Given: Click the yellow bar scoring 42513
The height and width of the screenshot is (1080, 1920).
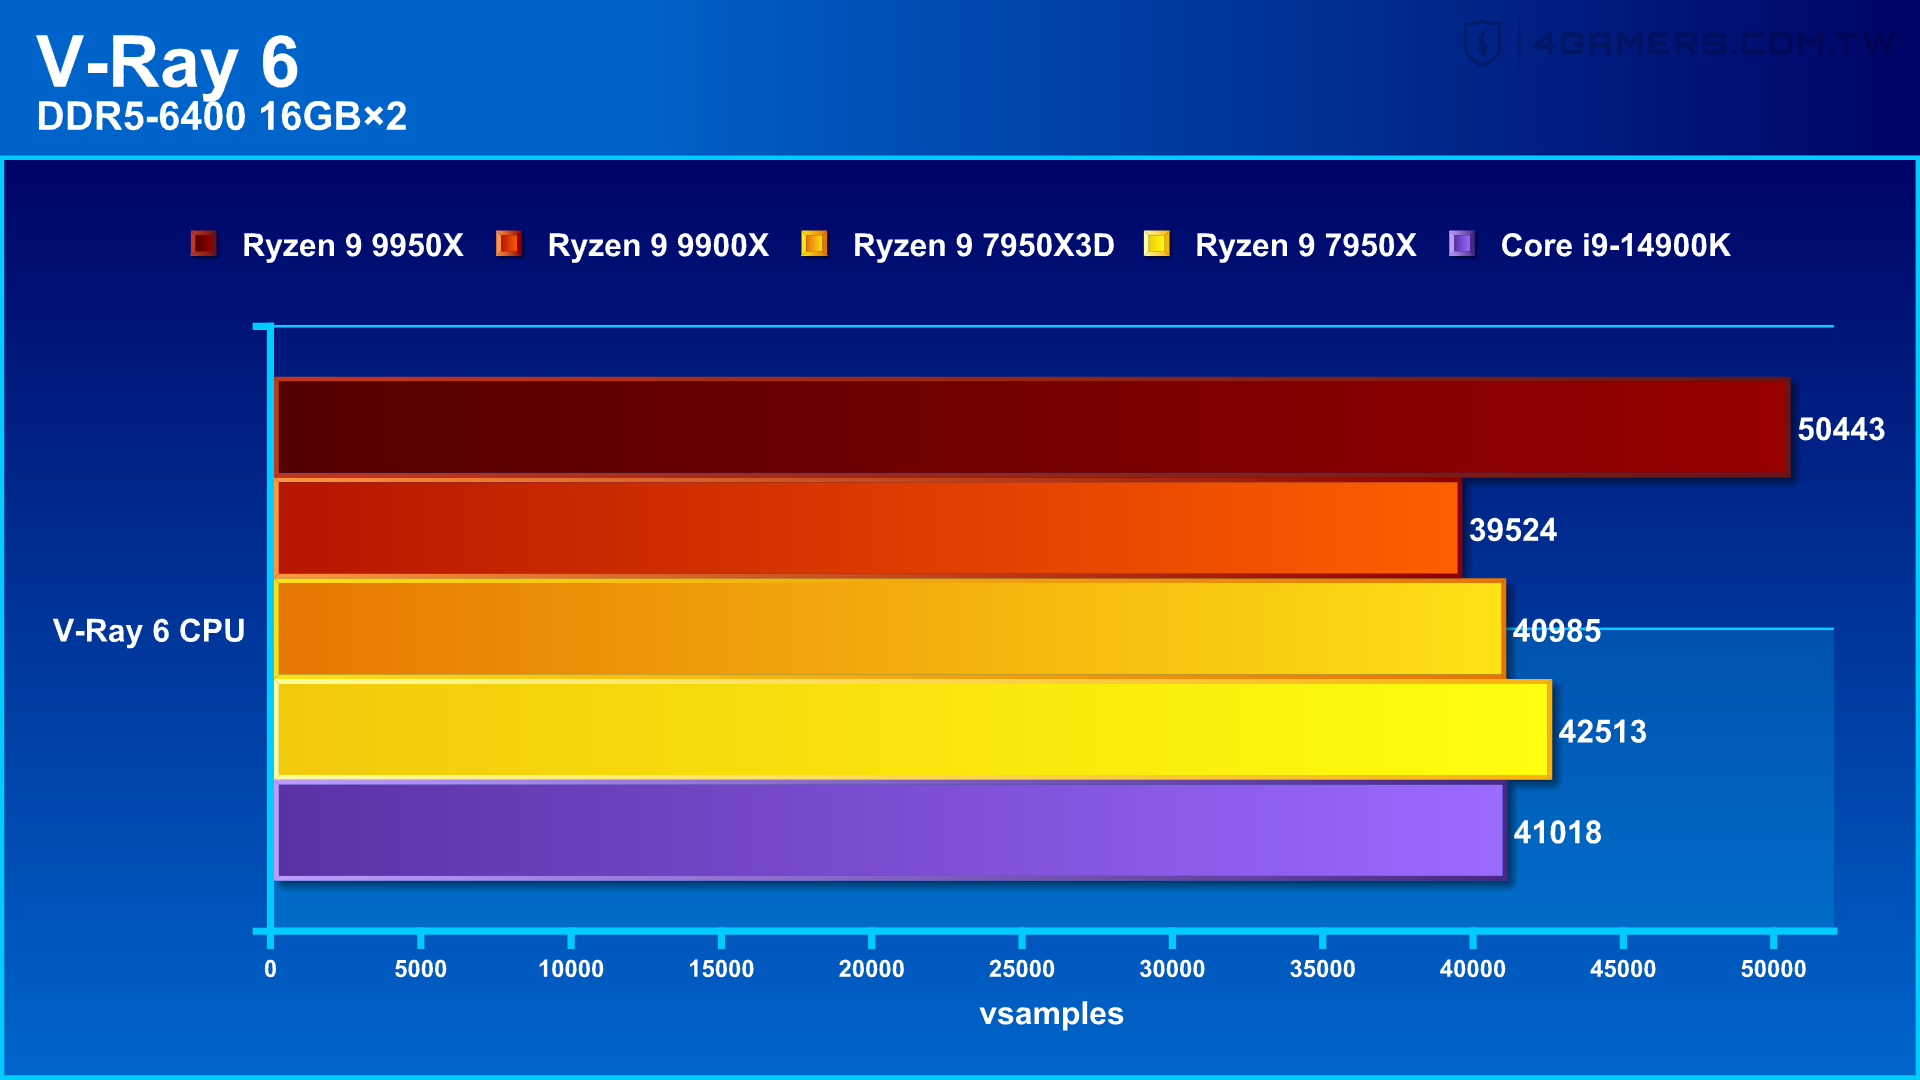Looking at the screenshot, I should (x=913, y=730).
